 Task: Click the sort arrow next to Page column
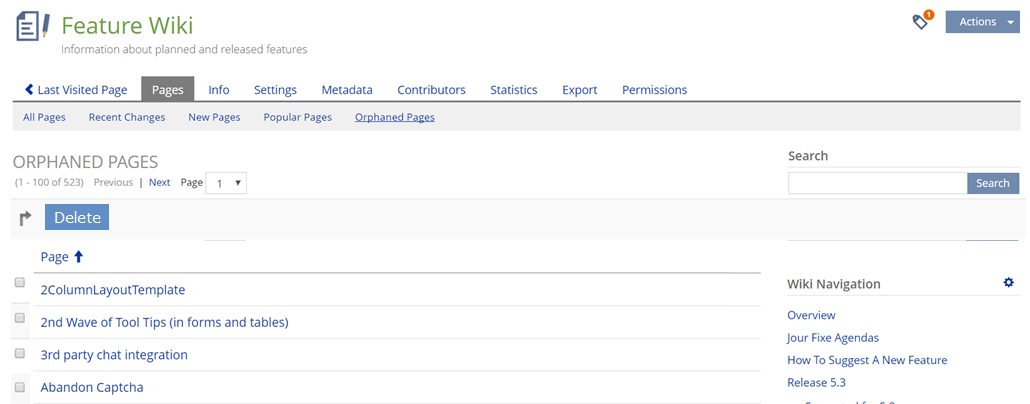tap(79, 257)
